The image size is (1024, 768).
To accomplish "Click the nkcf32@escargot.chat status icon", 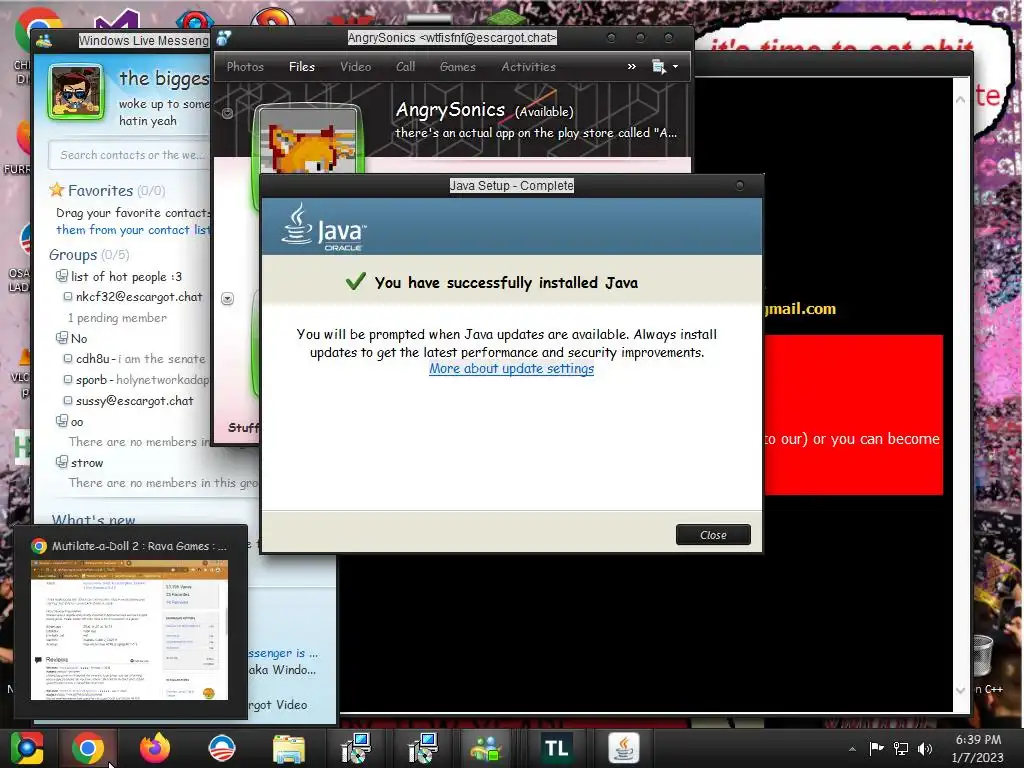I will (67, 296).
